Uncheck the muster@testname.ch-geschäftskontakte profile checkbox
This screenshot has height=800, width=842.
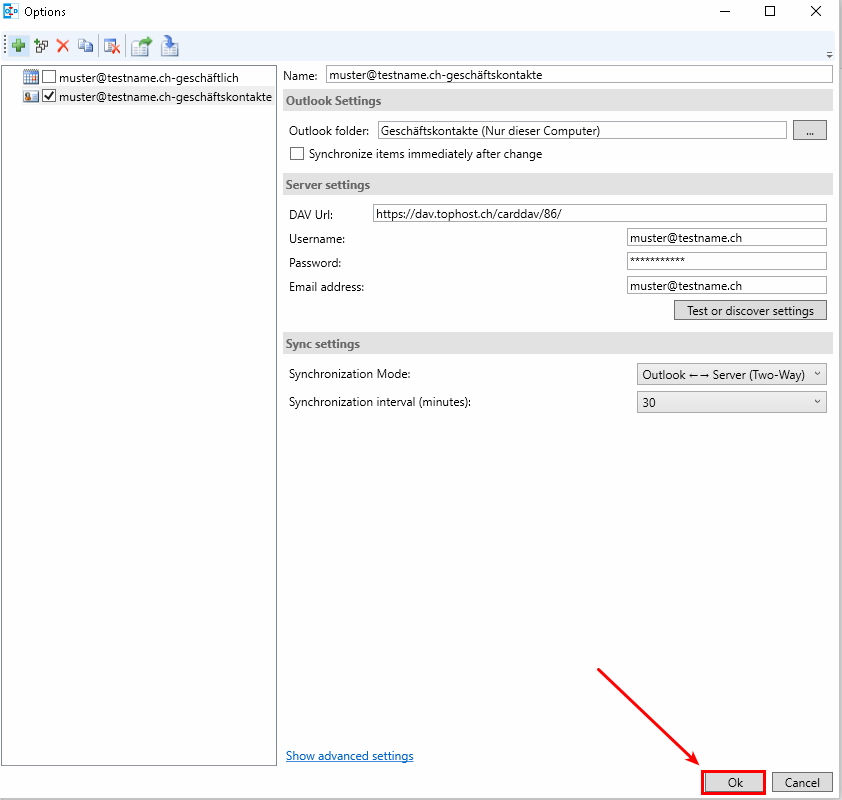(49, 97)
